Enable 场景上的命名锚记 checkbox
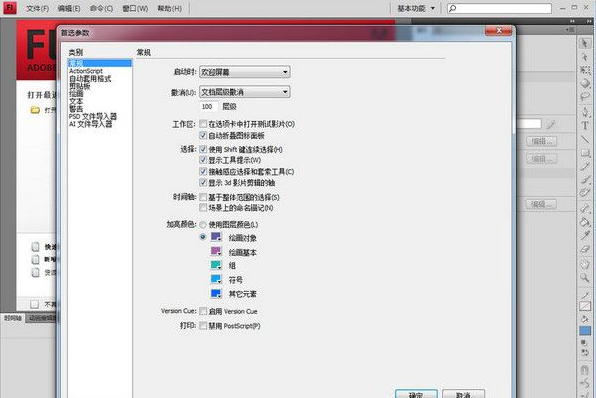This screenshot has width=596, height=398. pos(203,208)
